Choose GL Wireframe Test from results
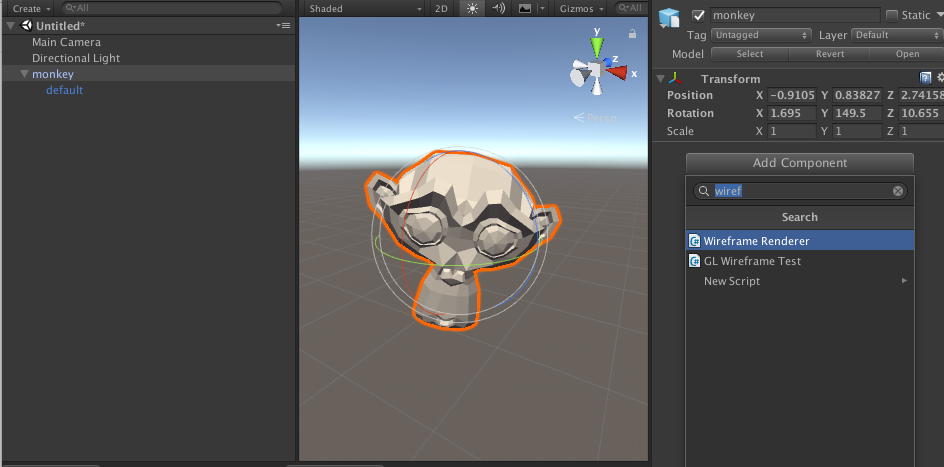This screenshot has width=944, height=467. (x=800, y=261)
